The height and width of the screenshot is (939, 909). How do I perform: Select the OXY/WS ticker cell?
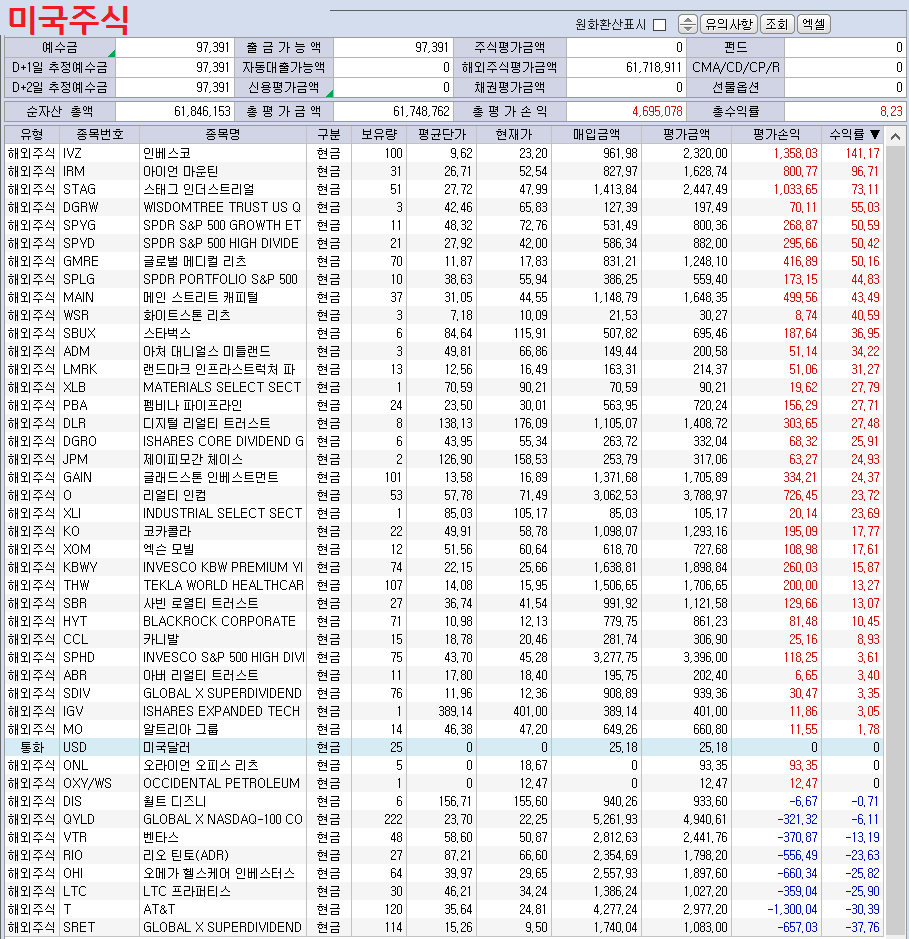point(99,783)
